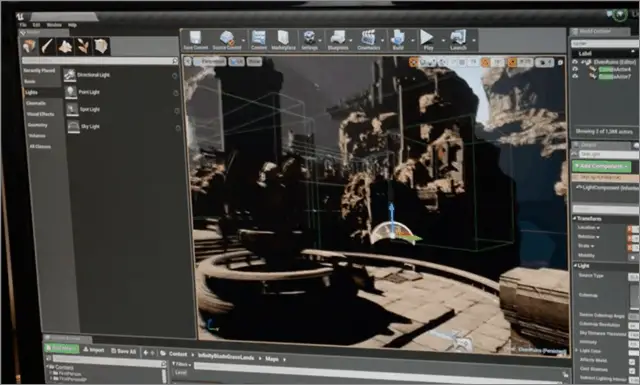Click the Spot Light icon
640x385 pixels.
tap(72, 109)
